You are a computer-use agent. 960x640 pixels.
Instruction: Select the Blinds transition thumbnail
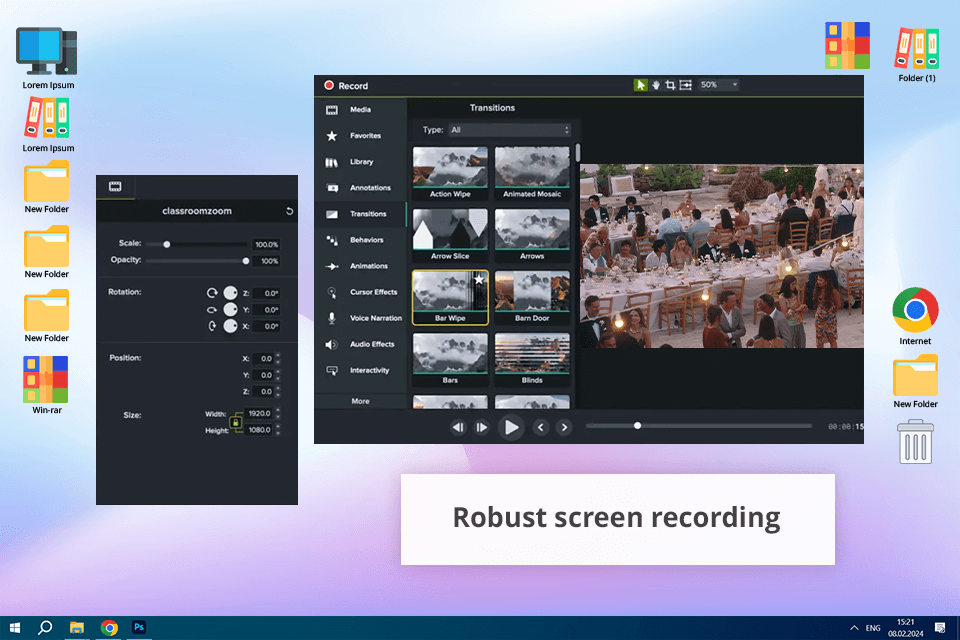click(x=532, y=360)
